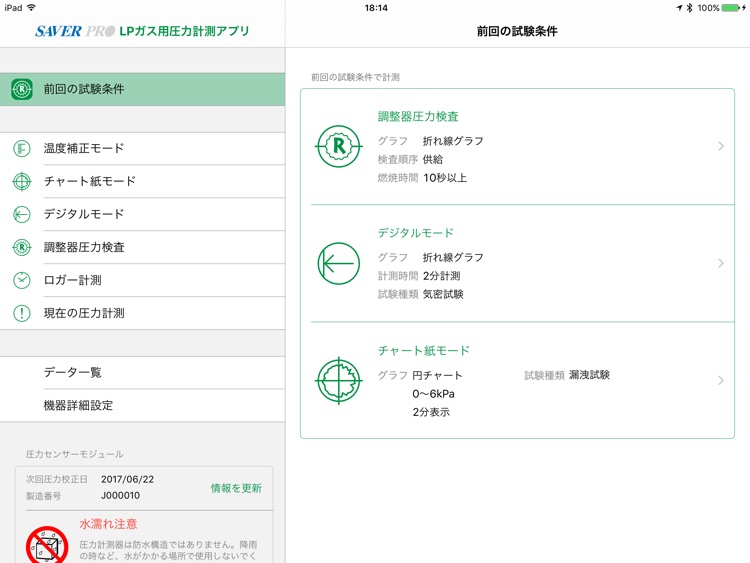The image size is (750, 563).
Task: Click the Wi-Fi status icon
Action: [32, 8]
